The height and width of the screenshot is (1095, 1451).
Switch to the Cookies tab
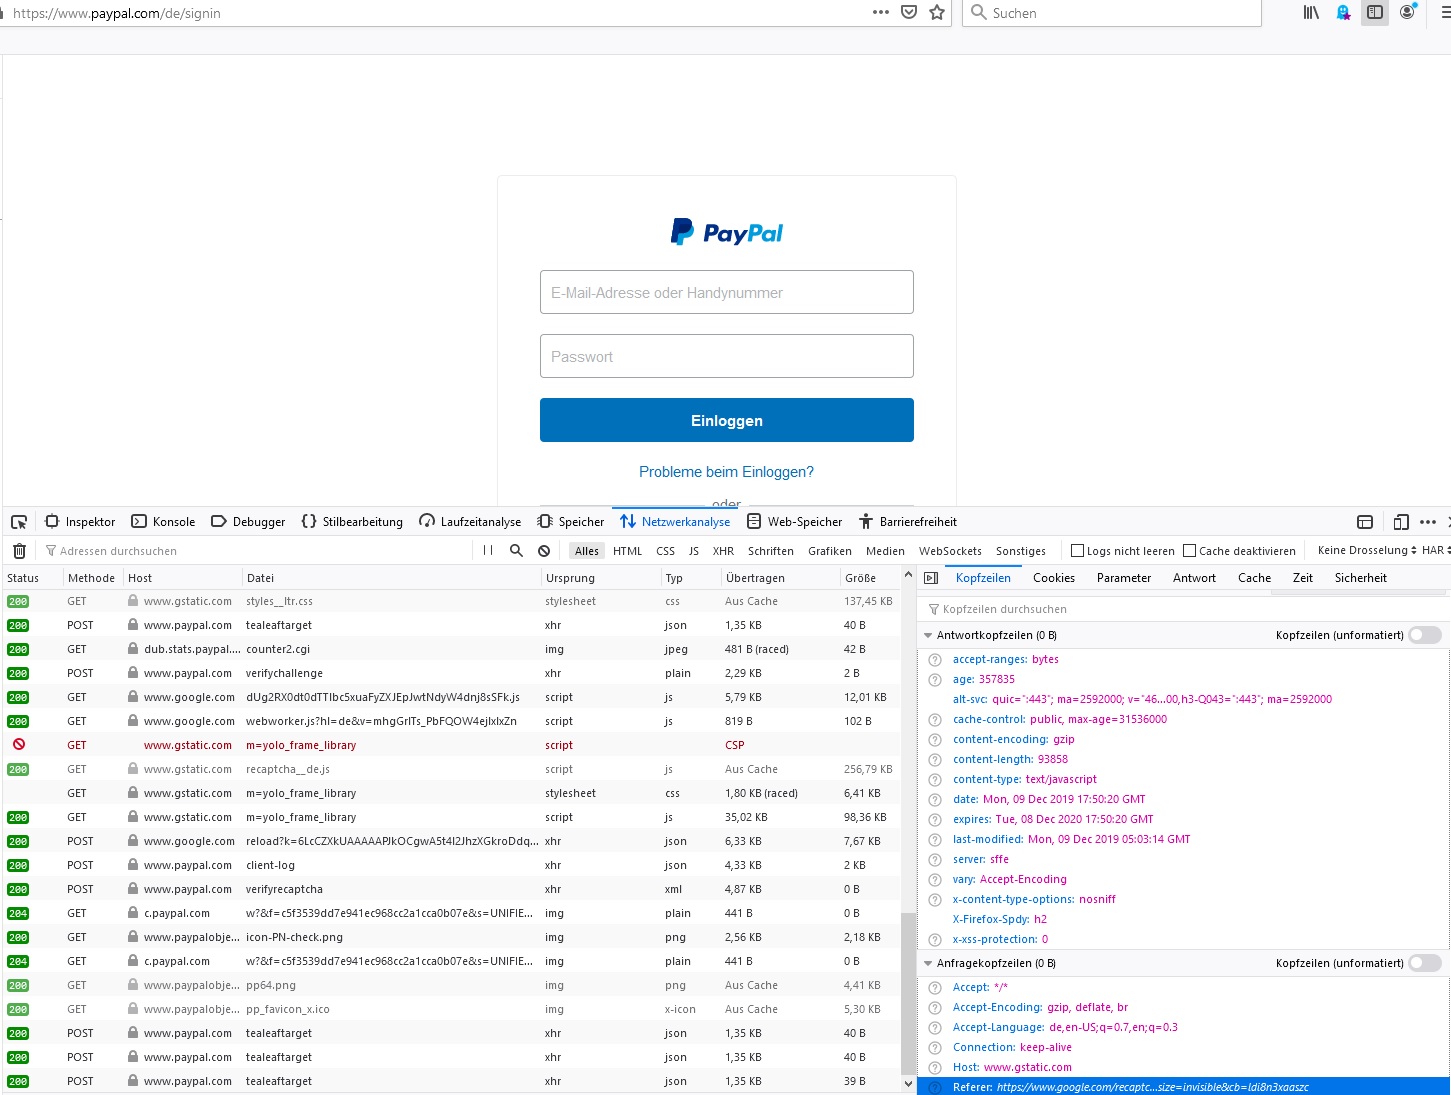pyautogui.click(x=1053, y=578)
